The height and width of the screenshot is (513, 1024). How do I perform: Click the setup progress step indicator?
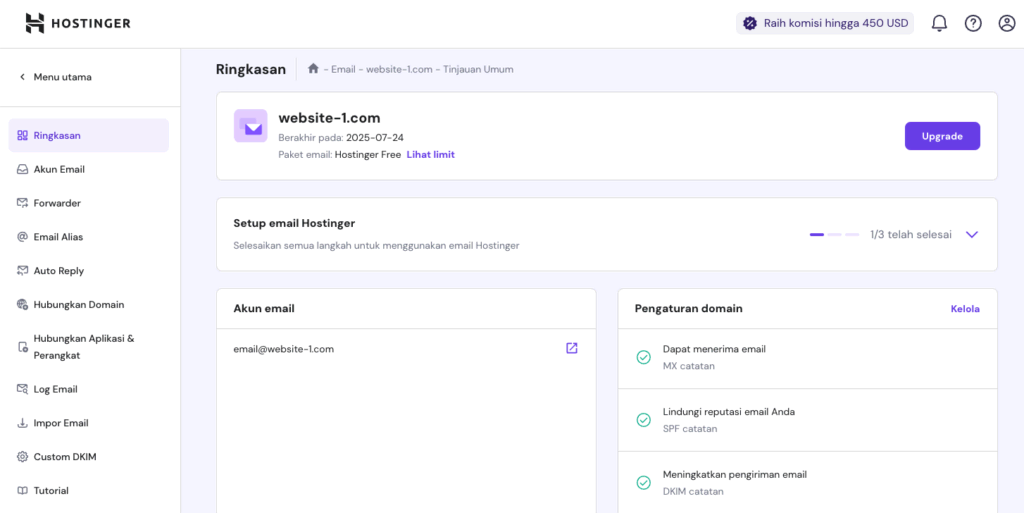coord(834,234)
